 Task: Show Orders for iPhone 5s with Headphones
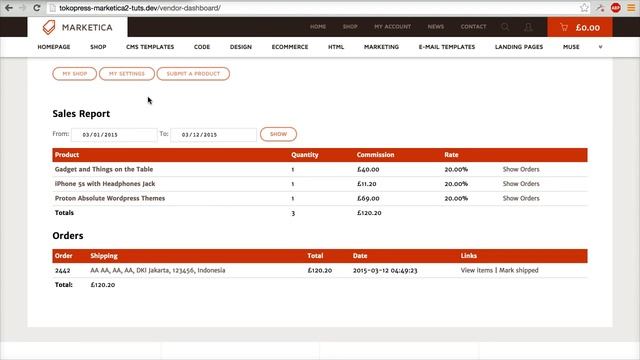(521, 184)
